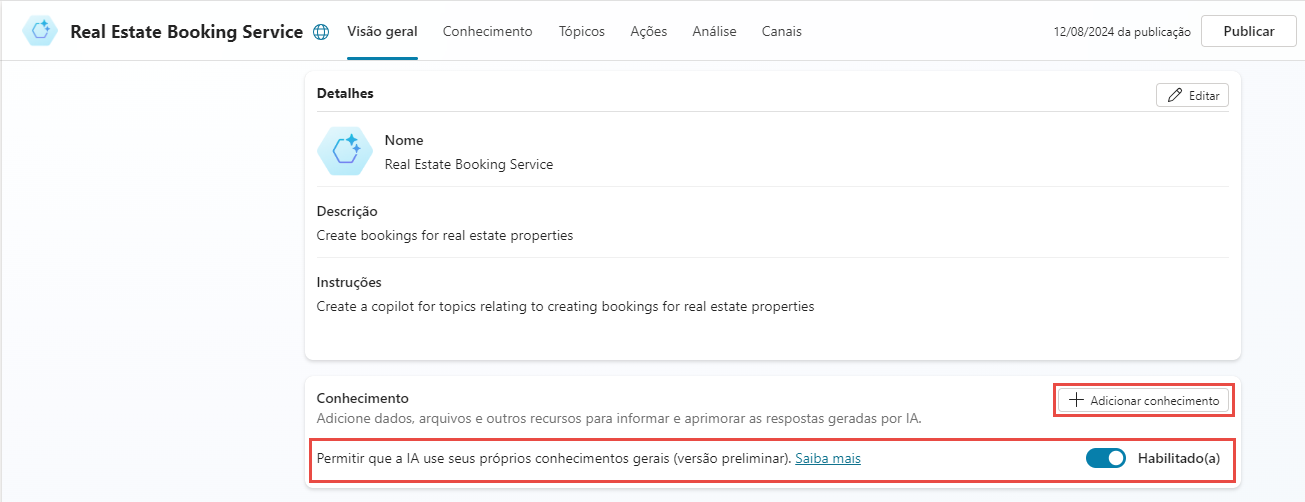Screen dimensions: 1305x502
Task: Click the plus icon for Adicionar conhecimento
Action: (x=1076, y=400)
